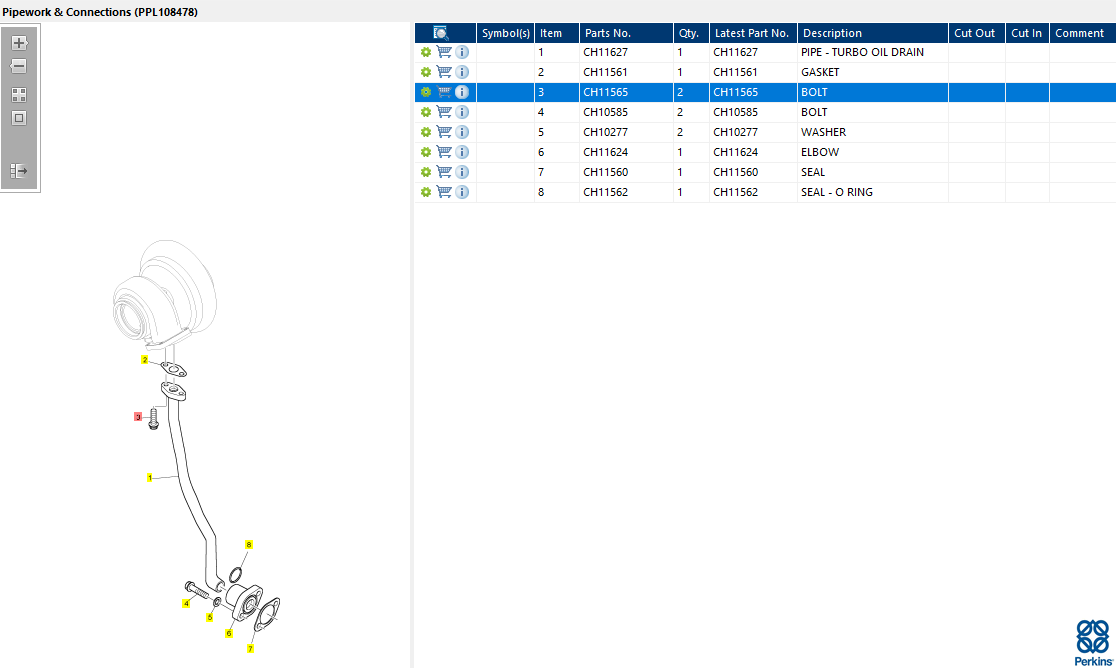1116x668 pixels.
Task: Click the Cut Out column header
Action: coord(976,33)
